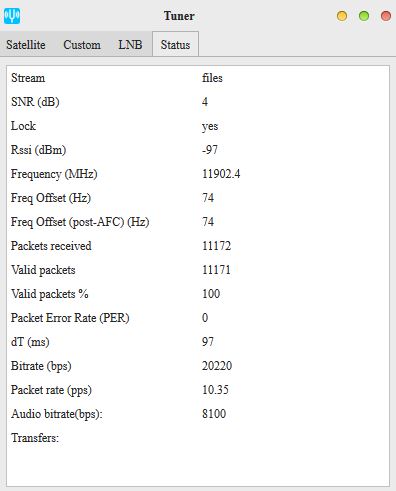Select the LNB tab
396x491 pixels.
click(130, 45)
